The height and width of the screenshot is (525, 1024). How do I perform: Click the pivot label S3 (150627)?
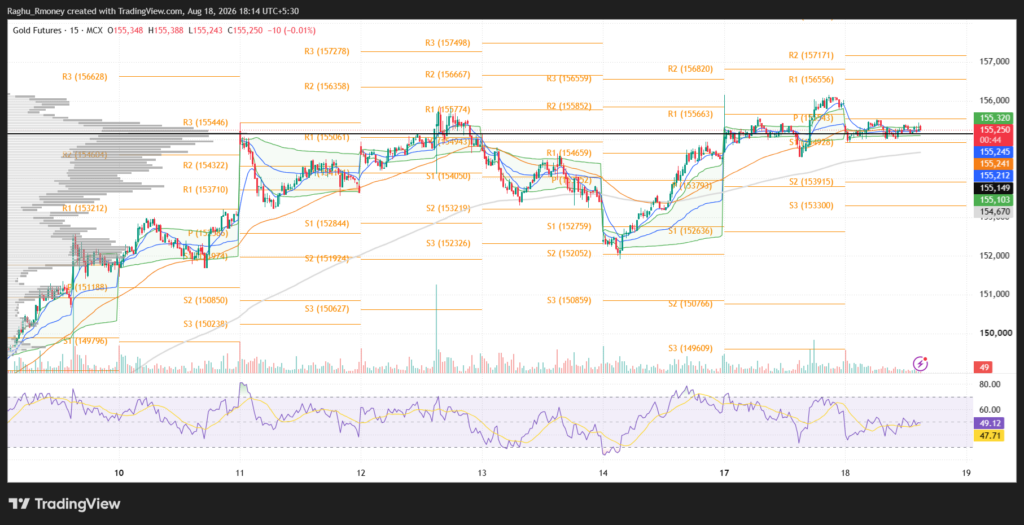(327, 309)
